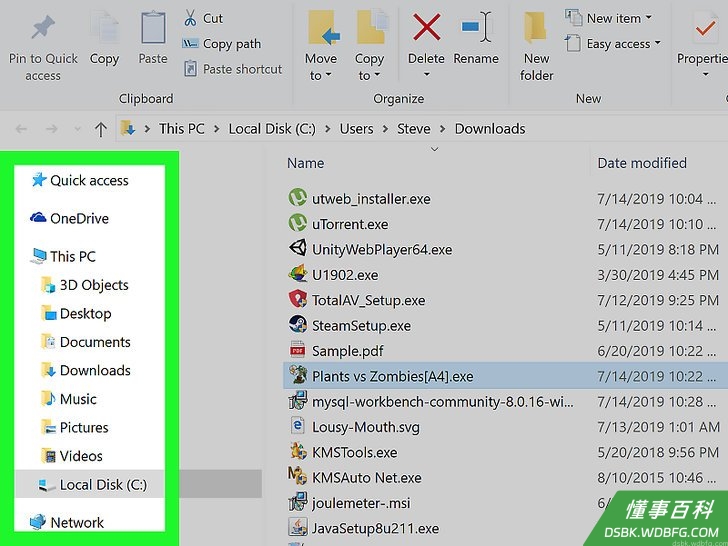Sort by Date modified column header
This screenshot has width=728, height=546.
(x=642, y=163)
